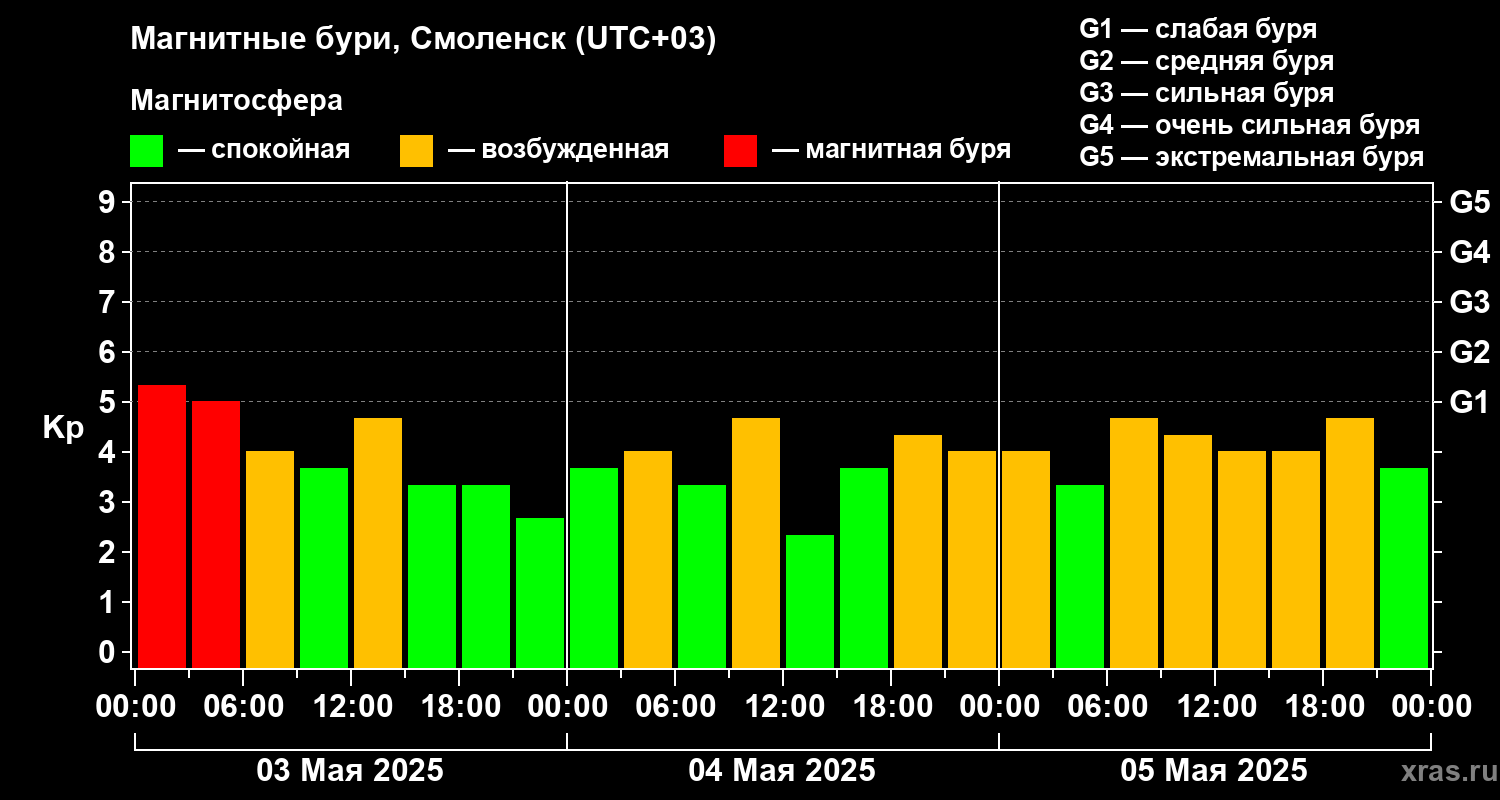Click the 09:00 orange bar on 04 Мая

(x=756, y=542)
